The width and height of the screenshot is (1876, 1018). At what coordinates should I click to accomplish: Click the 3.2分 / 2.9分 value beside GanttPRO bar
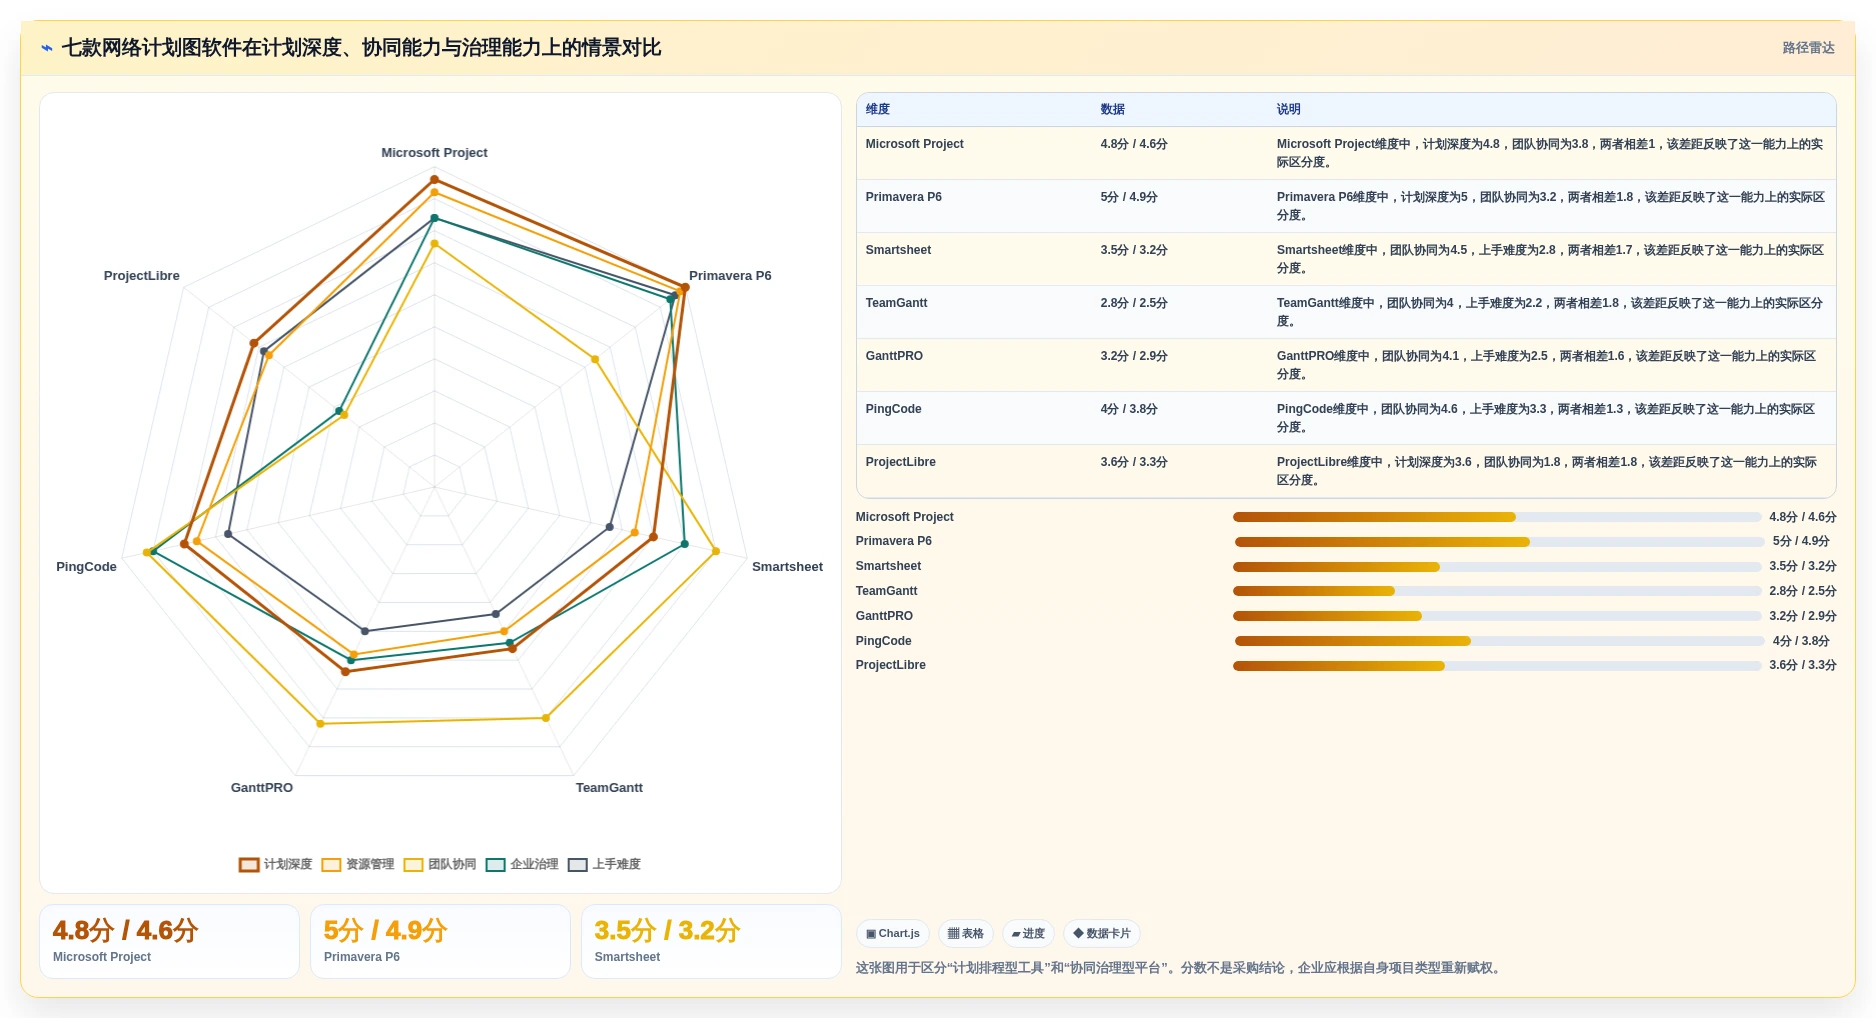tap(1803, 616)
